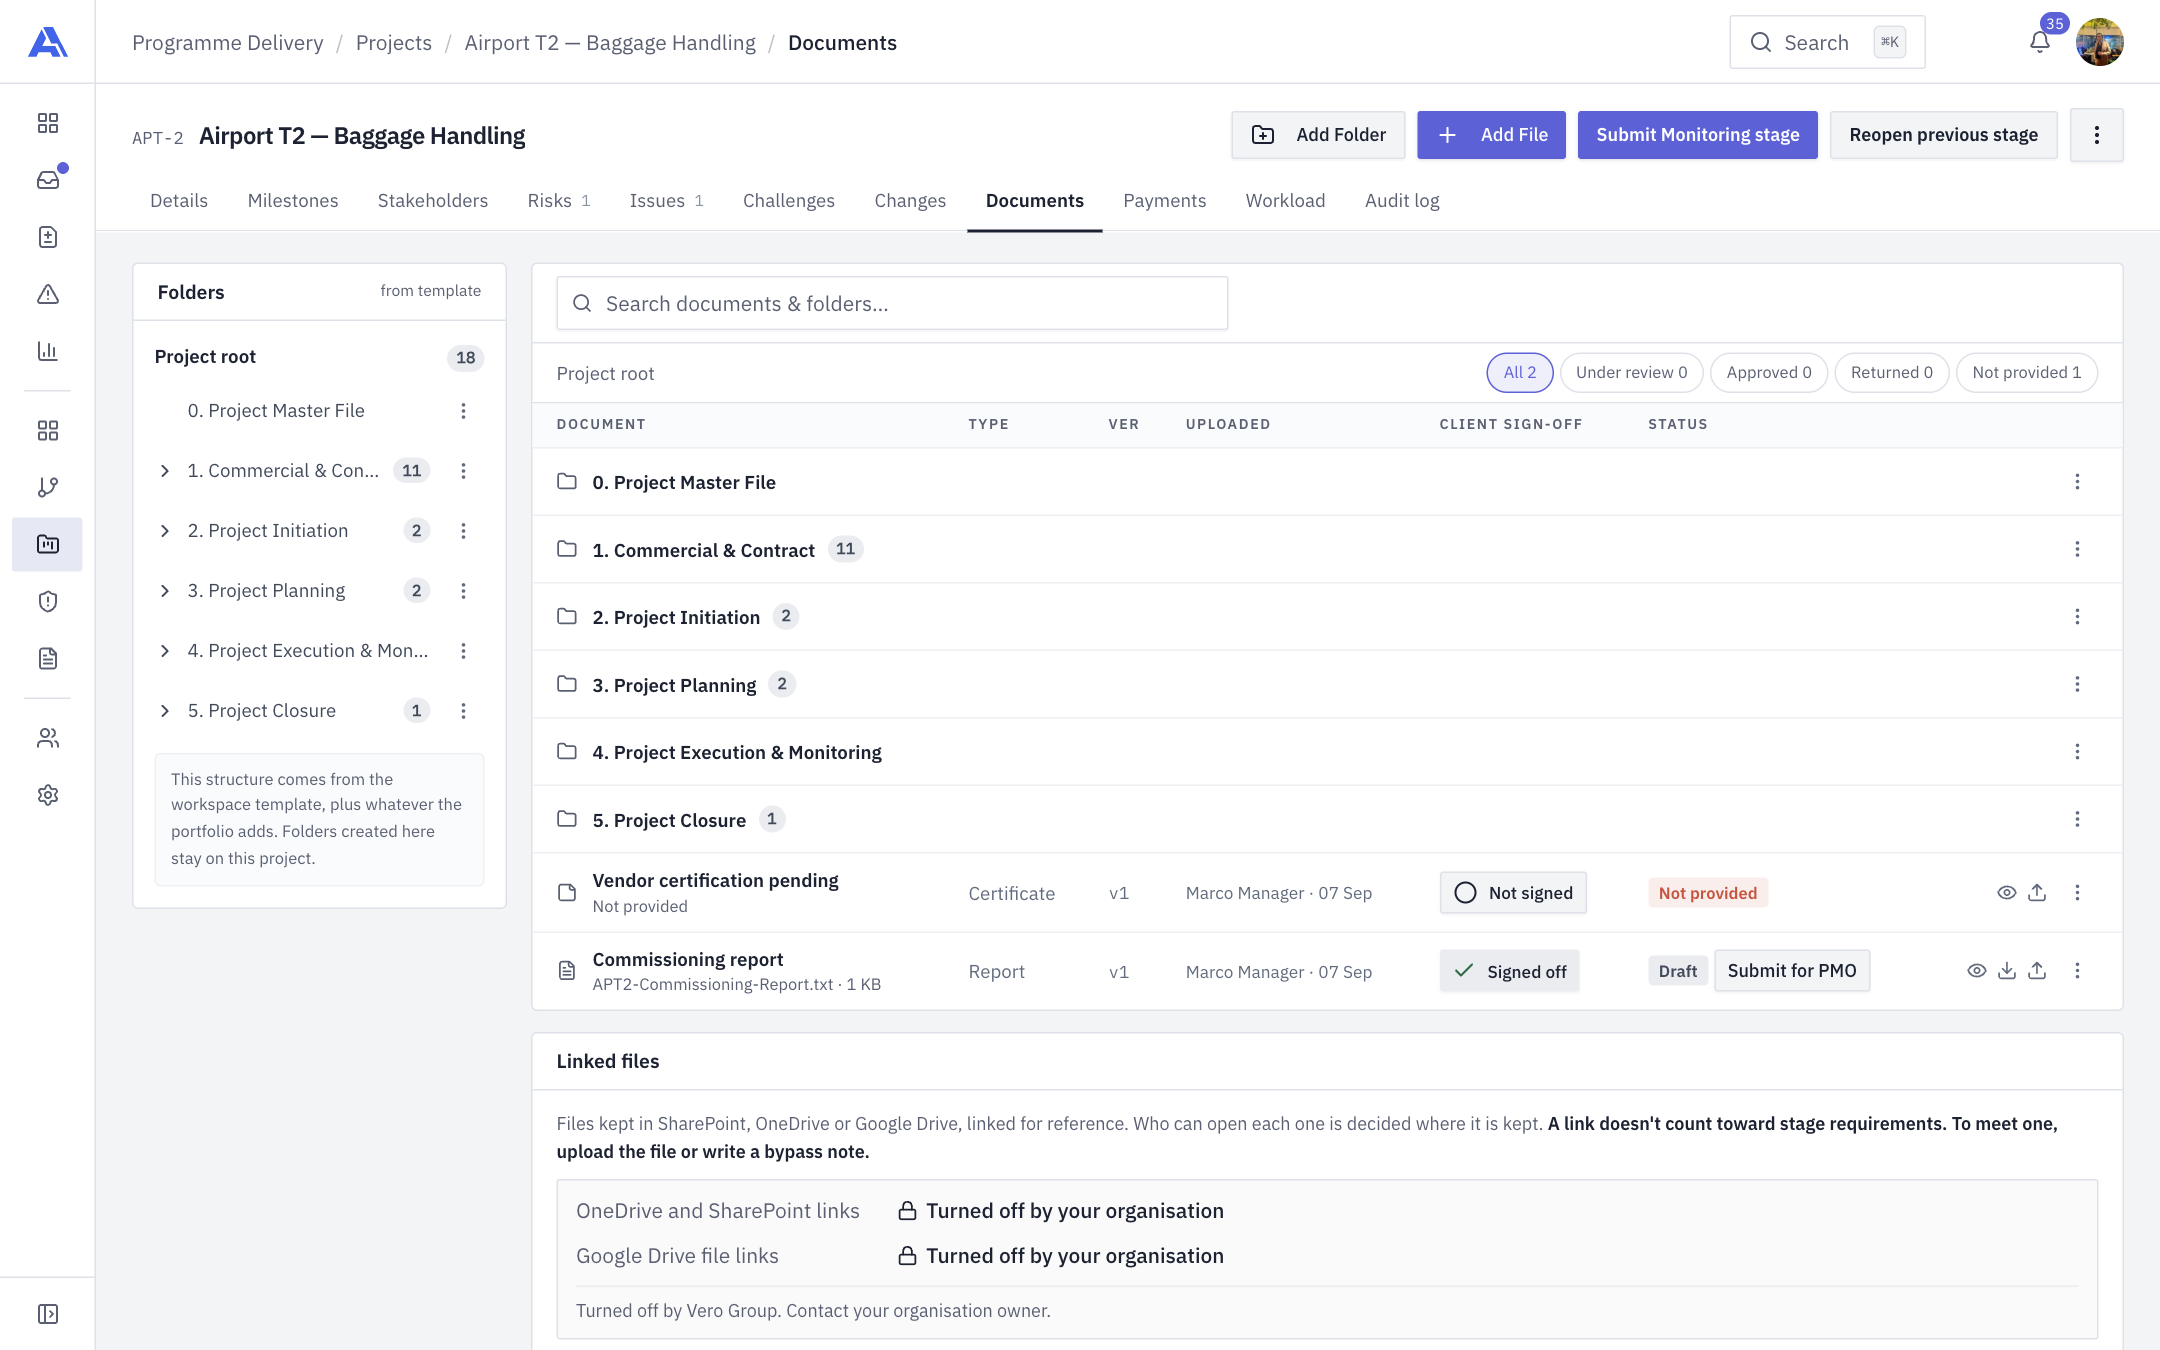Expand 2. Project Initiation folder in tree

[165, 531]
